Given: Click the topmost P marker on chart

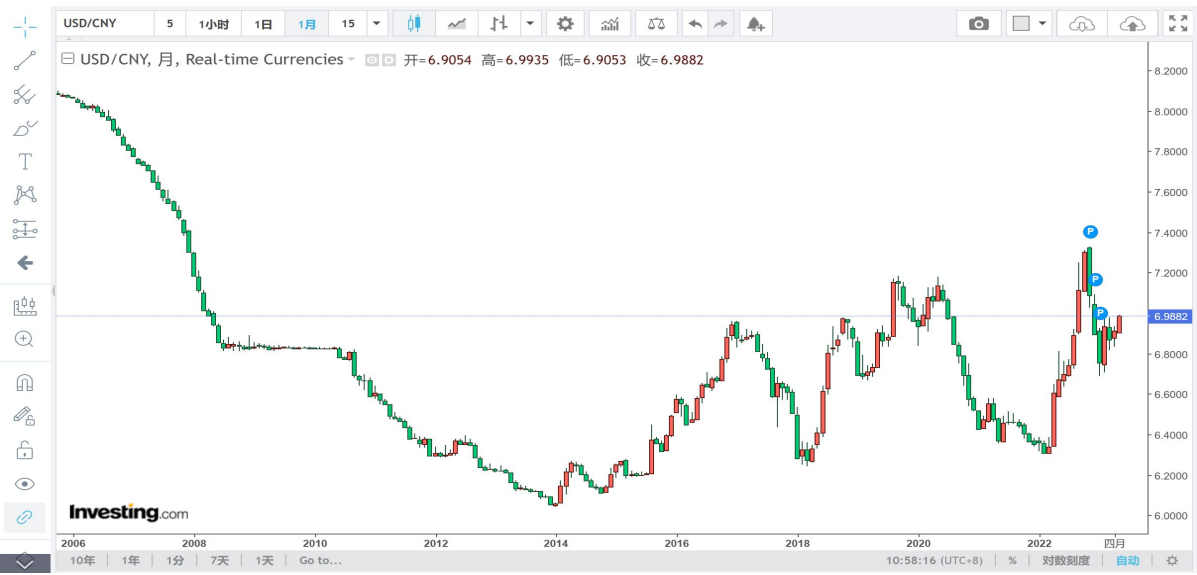Looking at the screenshot, I should 1090,231.
